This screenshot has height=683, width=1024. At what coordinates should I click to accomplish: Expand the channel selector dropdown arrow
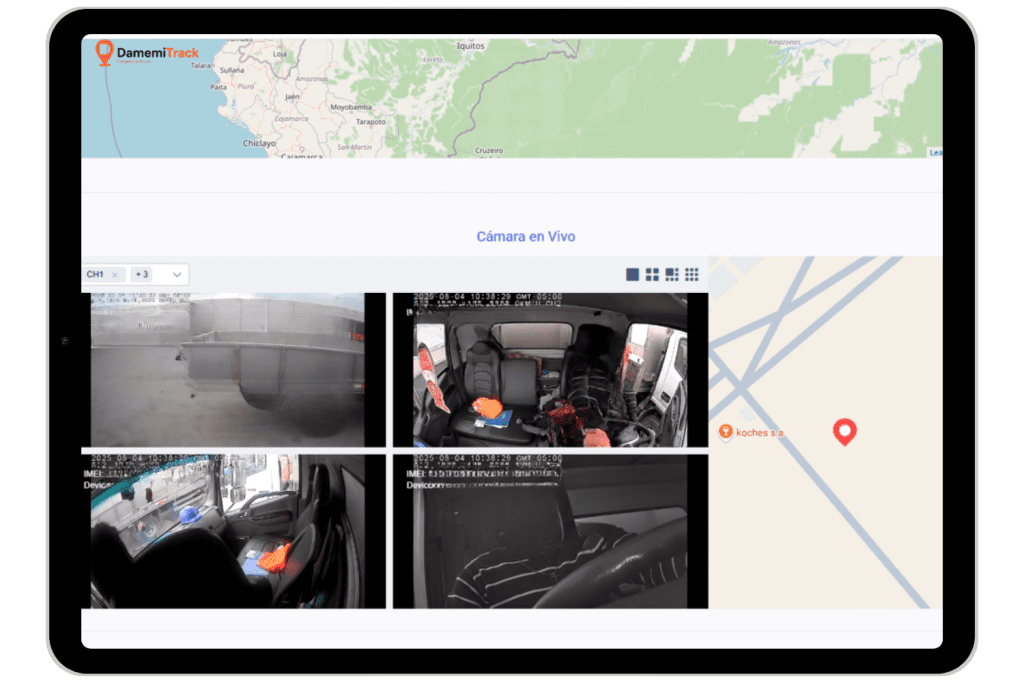pyautogui.click(x=177, y=274)
